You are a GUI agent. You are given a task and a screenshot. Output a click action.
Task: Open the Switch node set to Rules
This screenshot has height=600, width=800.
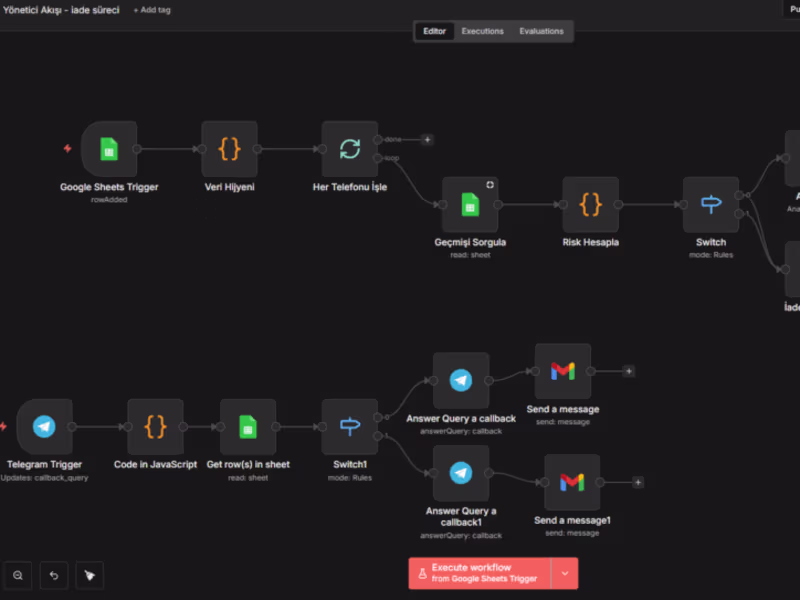click(x=711, y=203)
